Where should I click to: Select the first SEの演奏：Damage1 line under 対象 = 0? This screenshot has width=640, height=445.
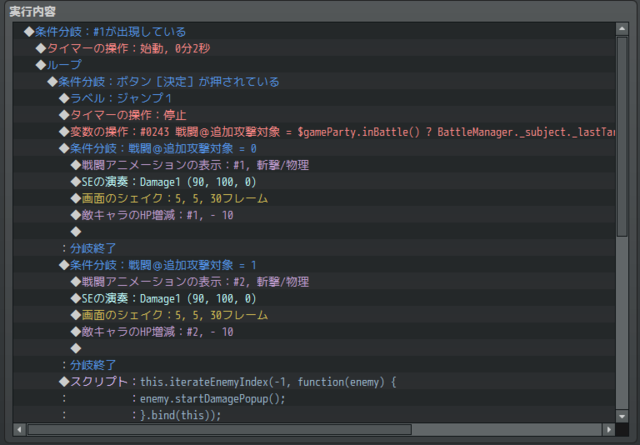coord(314,182)
